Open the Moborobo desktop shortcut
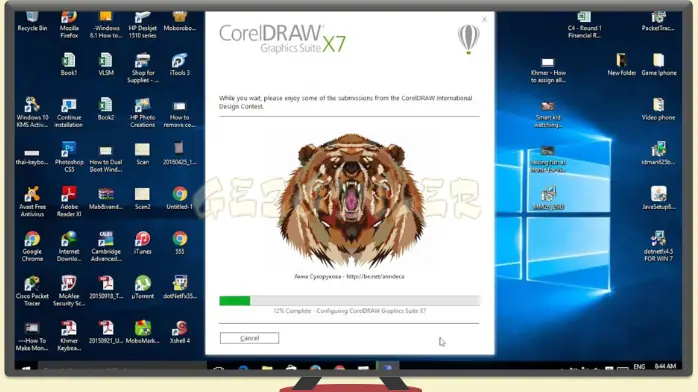Viewport: 698px width, 392px height. tap(179, 21)
